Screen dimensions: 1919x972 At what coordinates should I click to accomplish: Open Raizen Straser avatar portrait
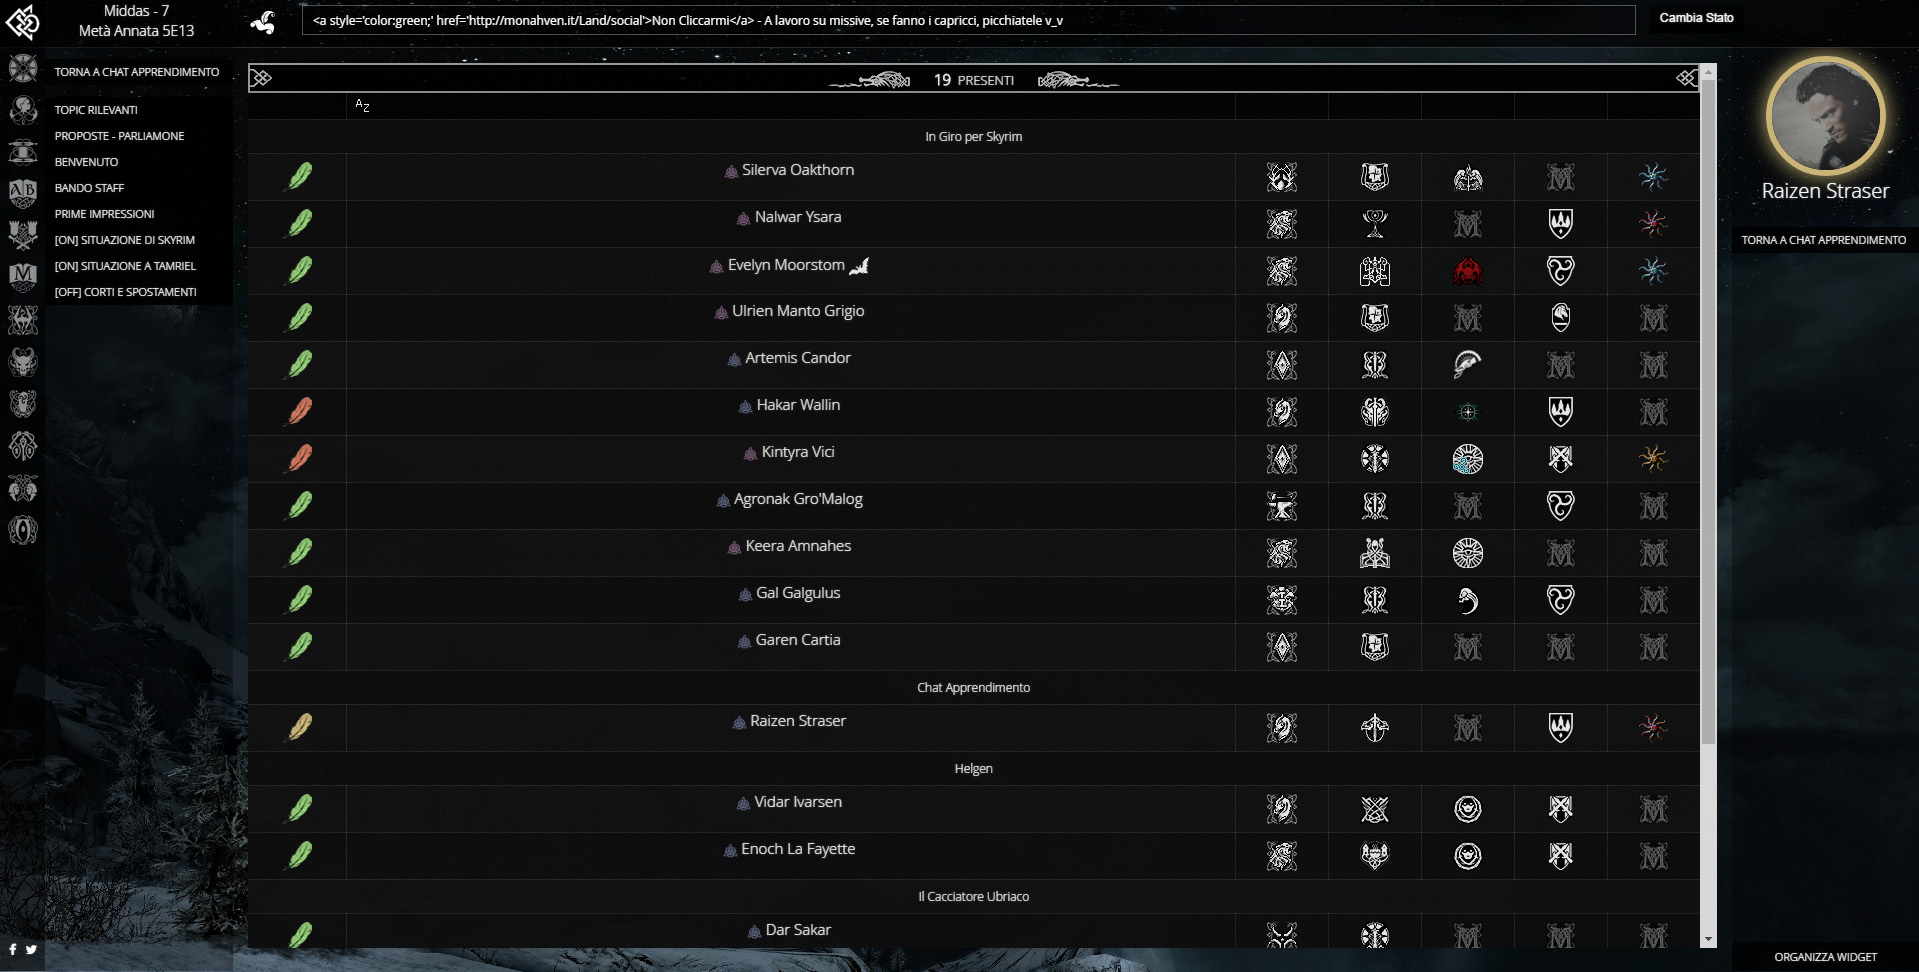[x=1825, y=116]
